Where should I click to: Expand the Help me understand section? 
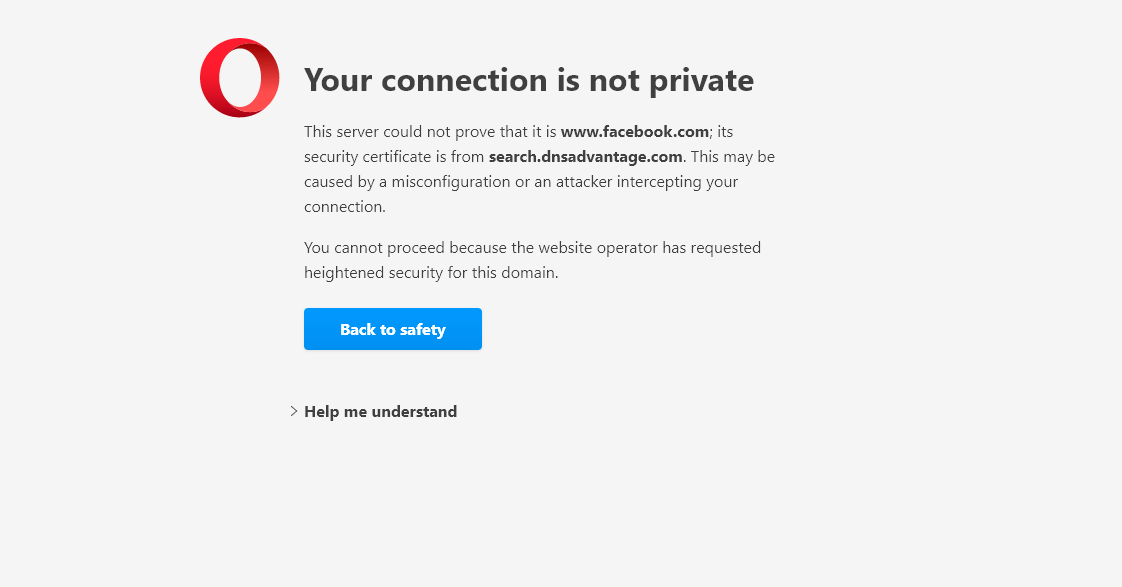tap(380, 411)
